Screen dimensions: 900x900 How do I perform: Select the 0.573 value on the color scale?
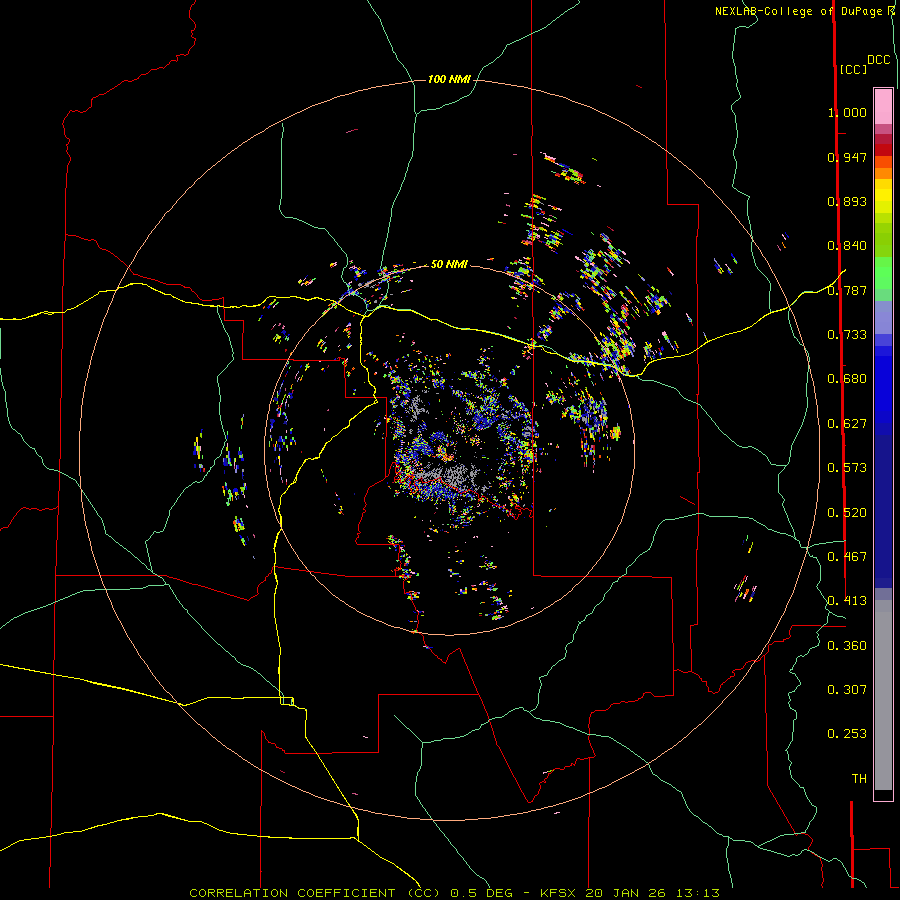(847, 468)
